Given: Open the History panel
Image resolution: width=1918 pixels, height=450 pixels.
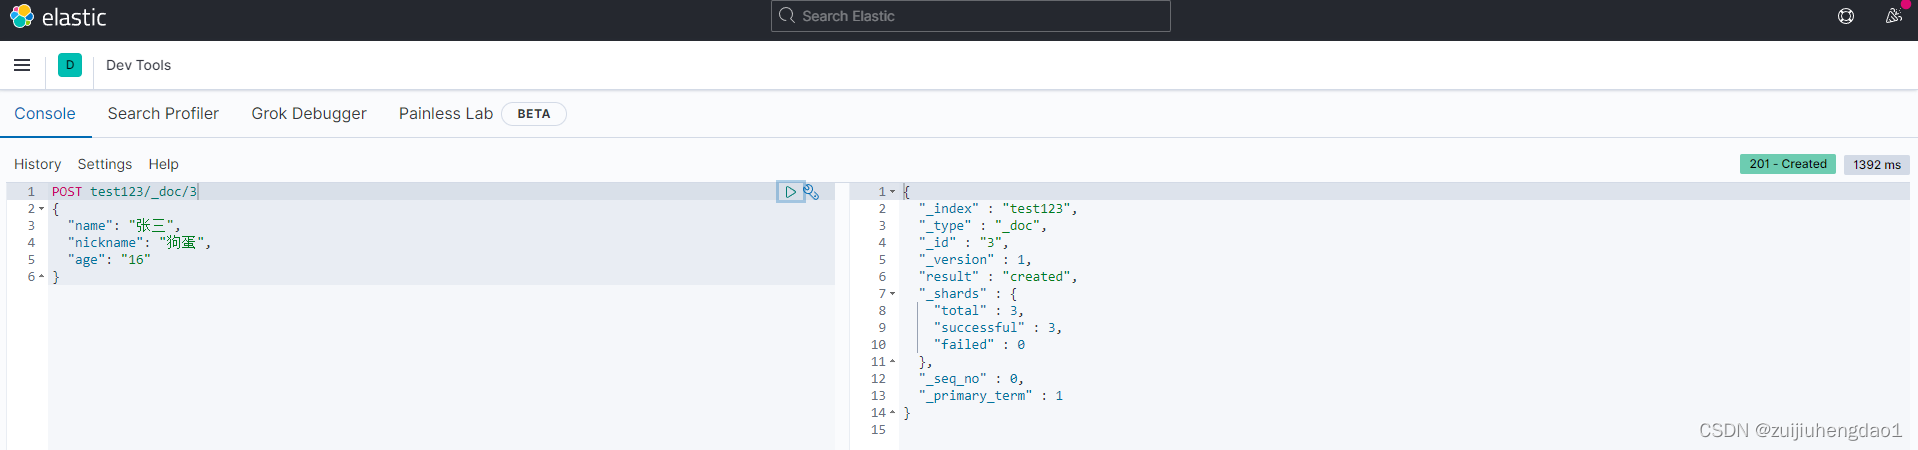Looking at the screenshot, I should (37, 164).
